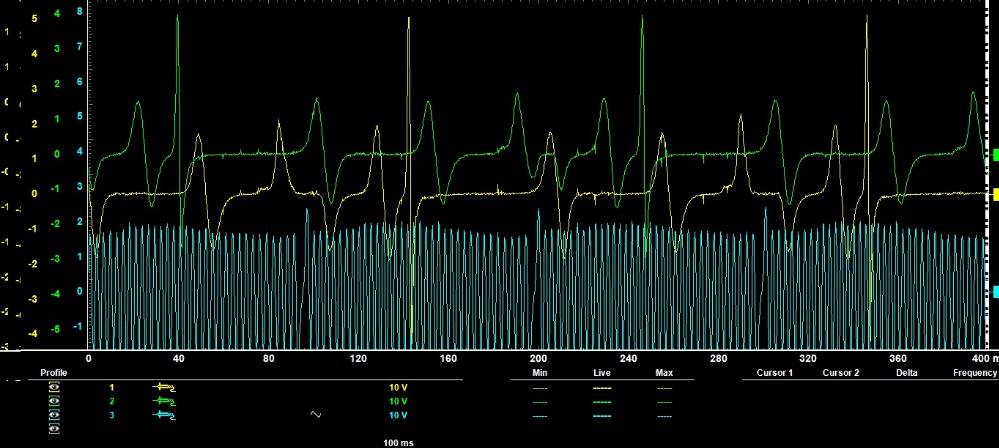Select the Cursor 2 header
This screenshot has width=999, height=448.
point(841,372)
